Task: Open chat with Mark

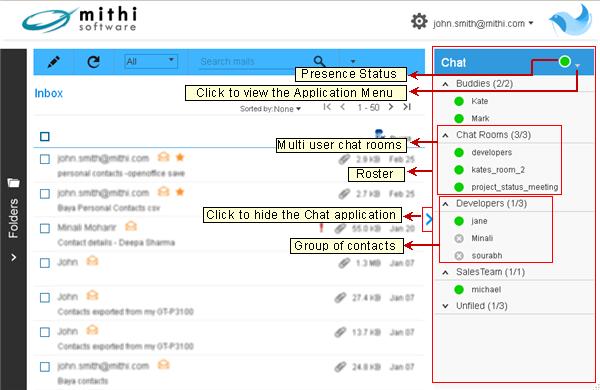Action: (480, 118)
